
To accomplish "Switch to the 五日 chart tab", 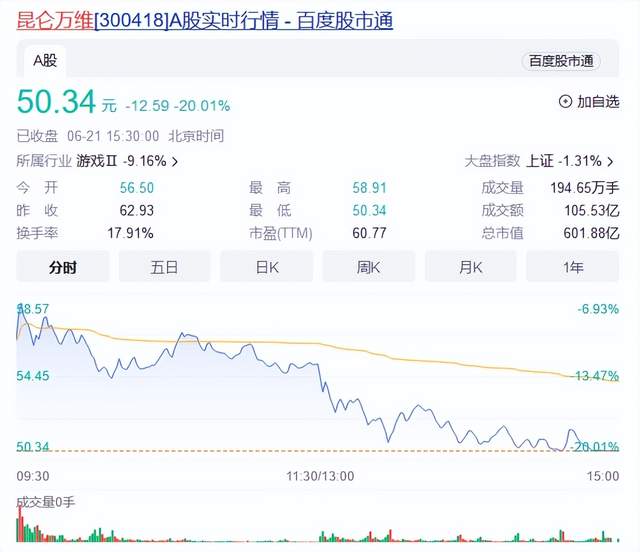I will (x=164, y=267).
